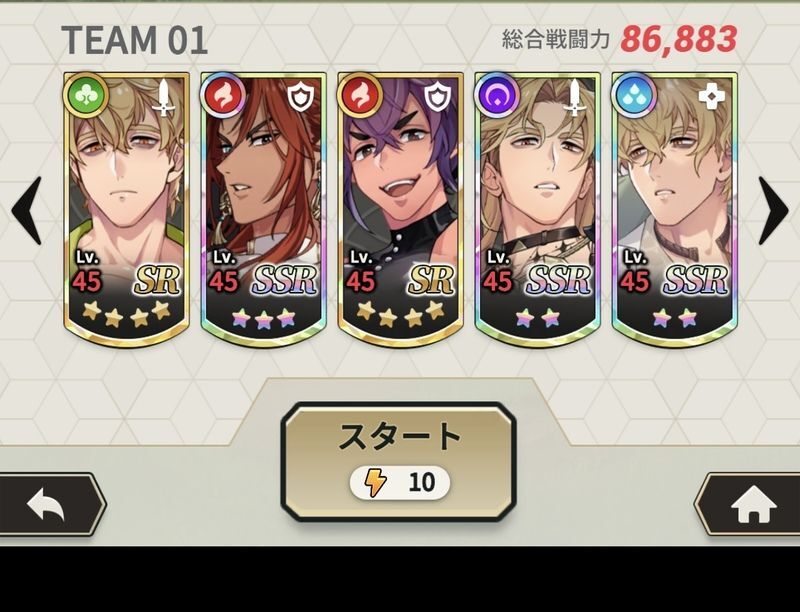Select the purple-haired SR character card

[401, 210]
